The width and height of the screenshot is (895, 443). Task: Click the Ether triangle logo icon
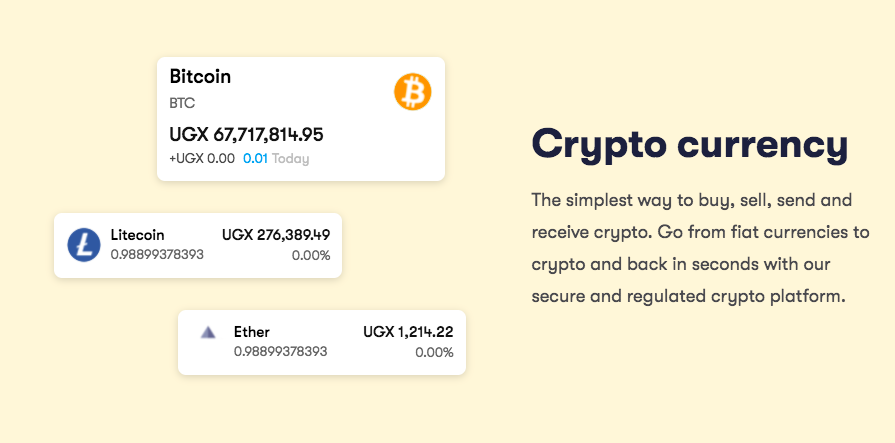coord(208,332)
